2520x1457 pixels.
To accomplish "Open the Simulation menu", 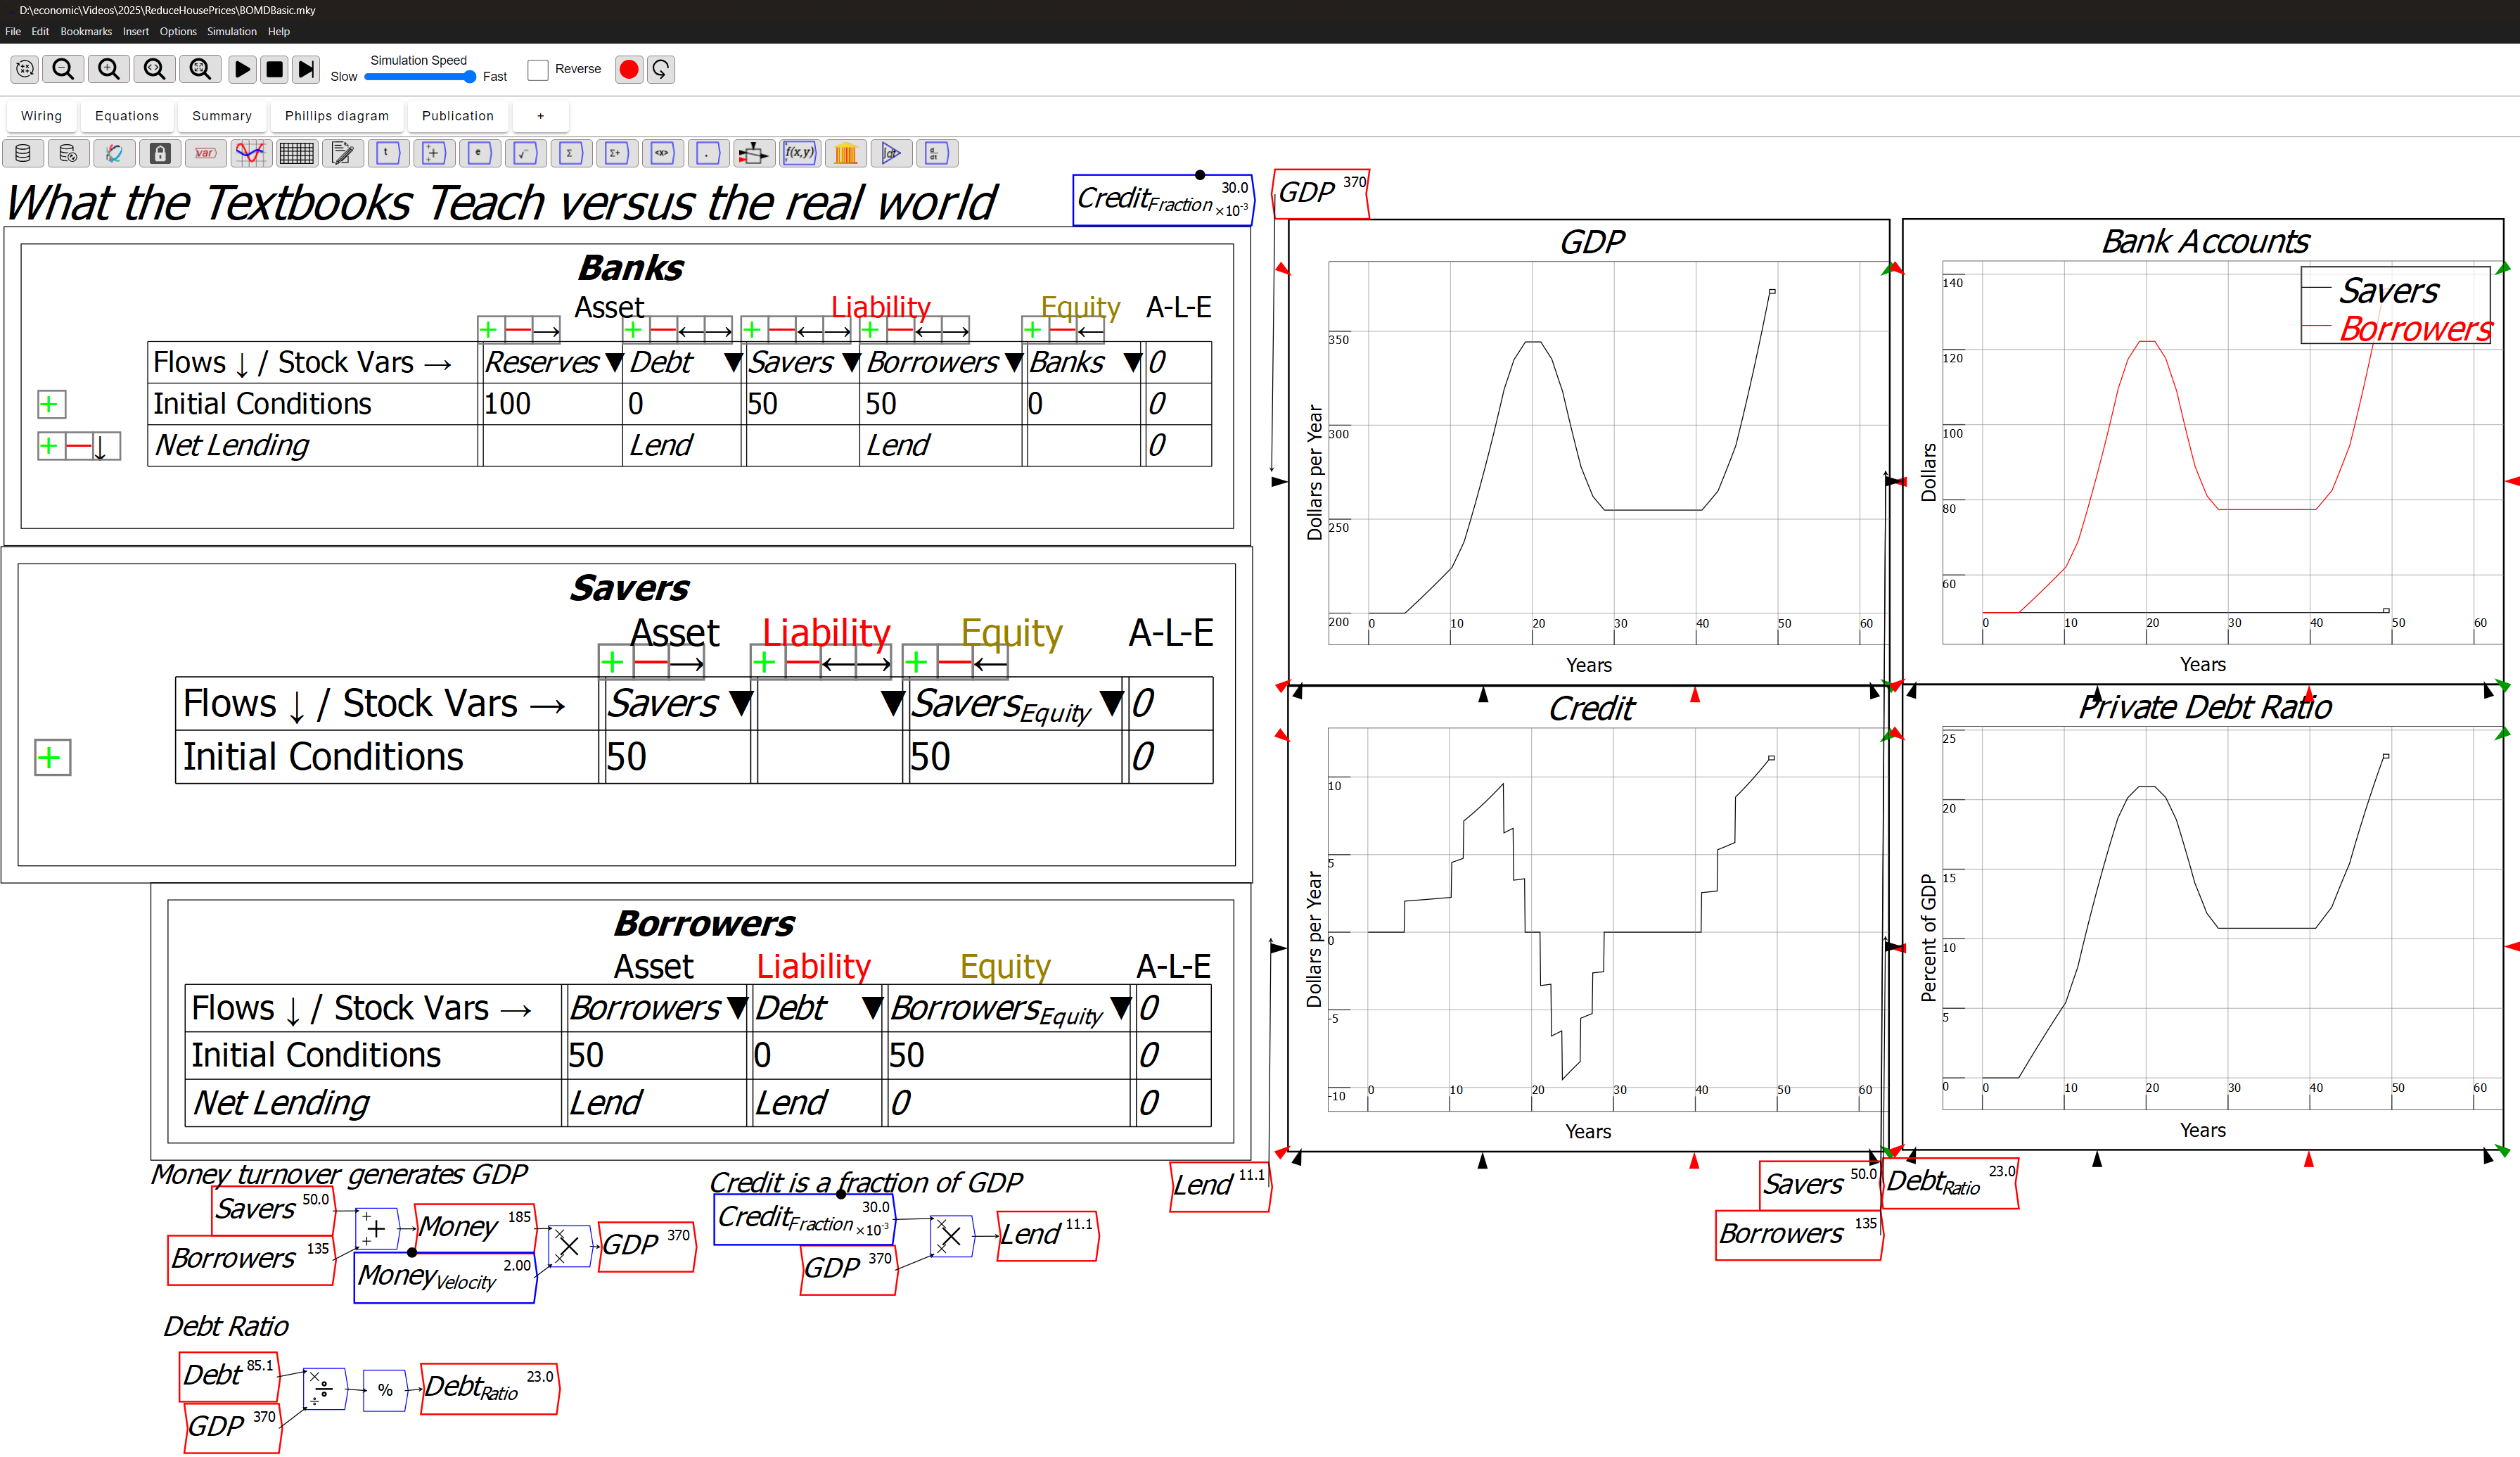I will coord(231,31).
